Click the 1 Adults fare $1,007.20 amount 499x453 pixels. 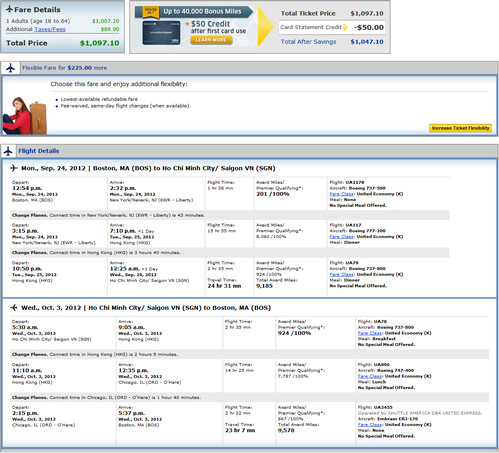(106, 21)
